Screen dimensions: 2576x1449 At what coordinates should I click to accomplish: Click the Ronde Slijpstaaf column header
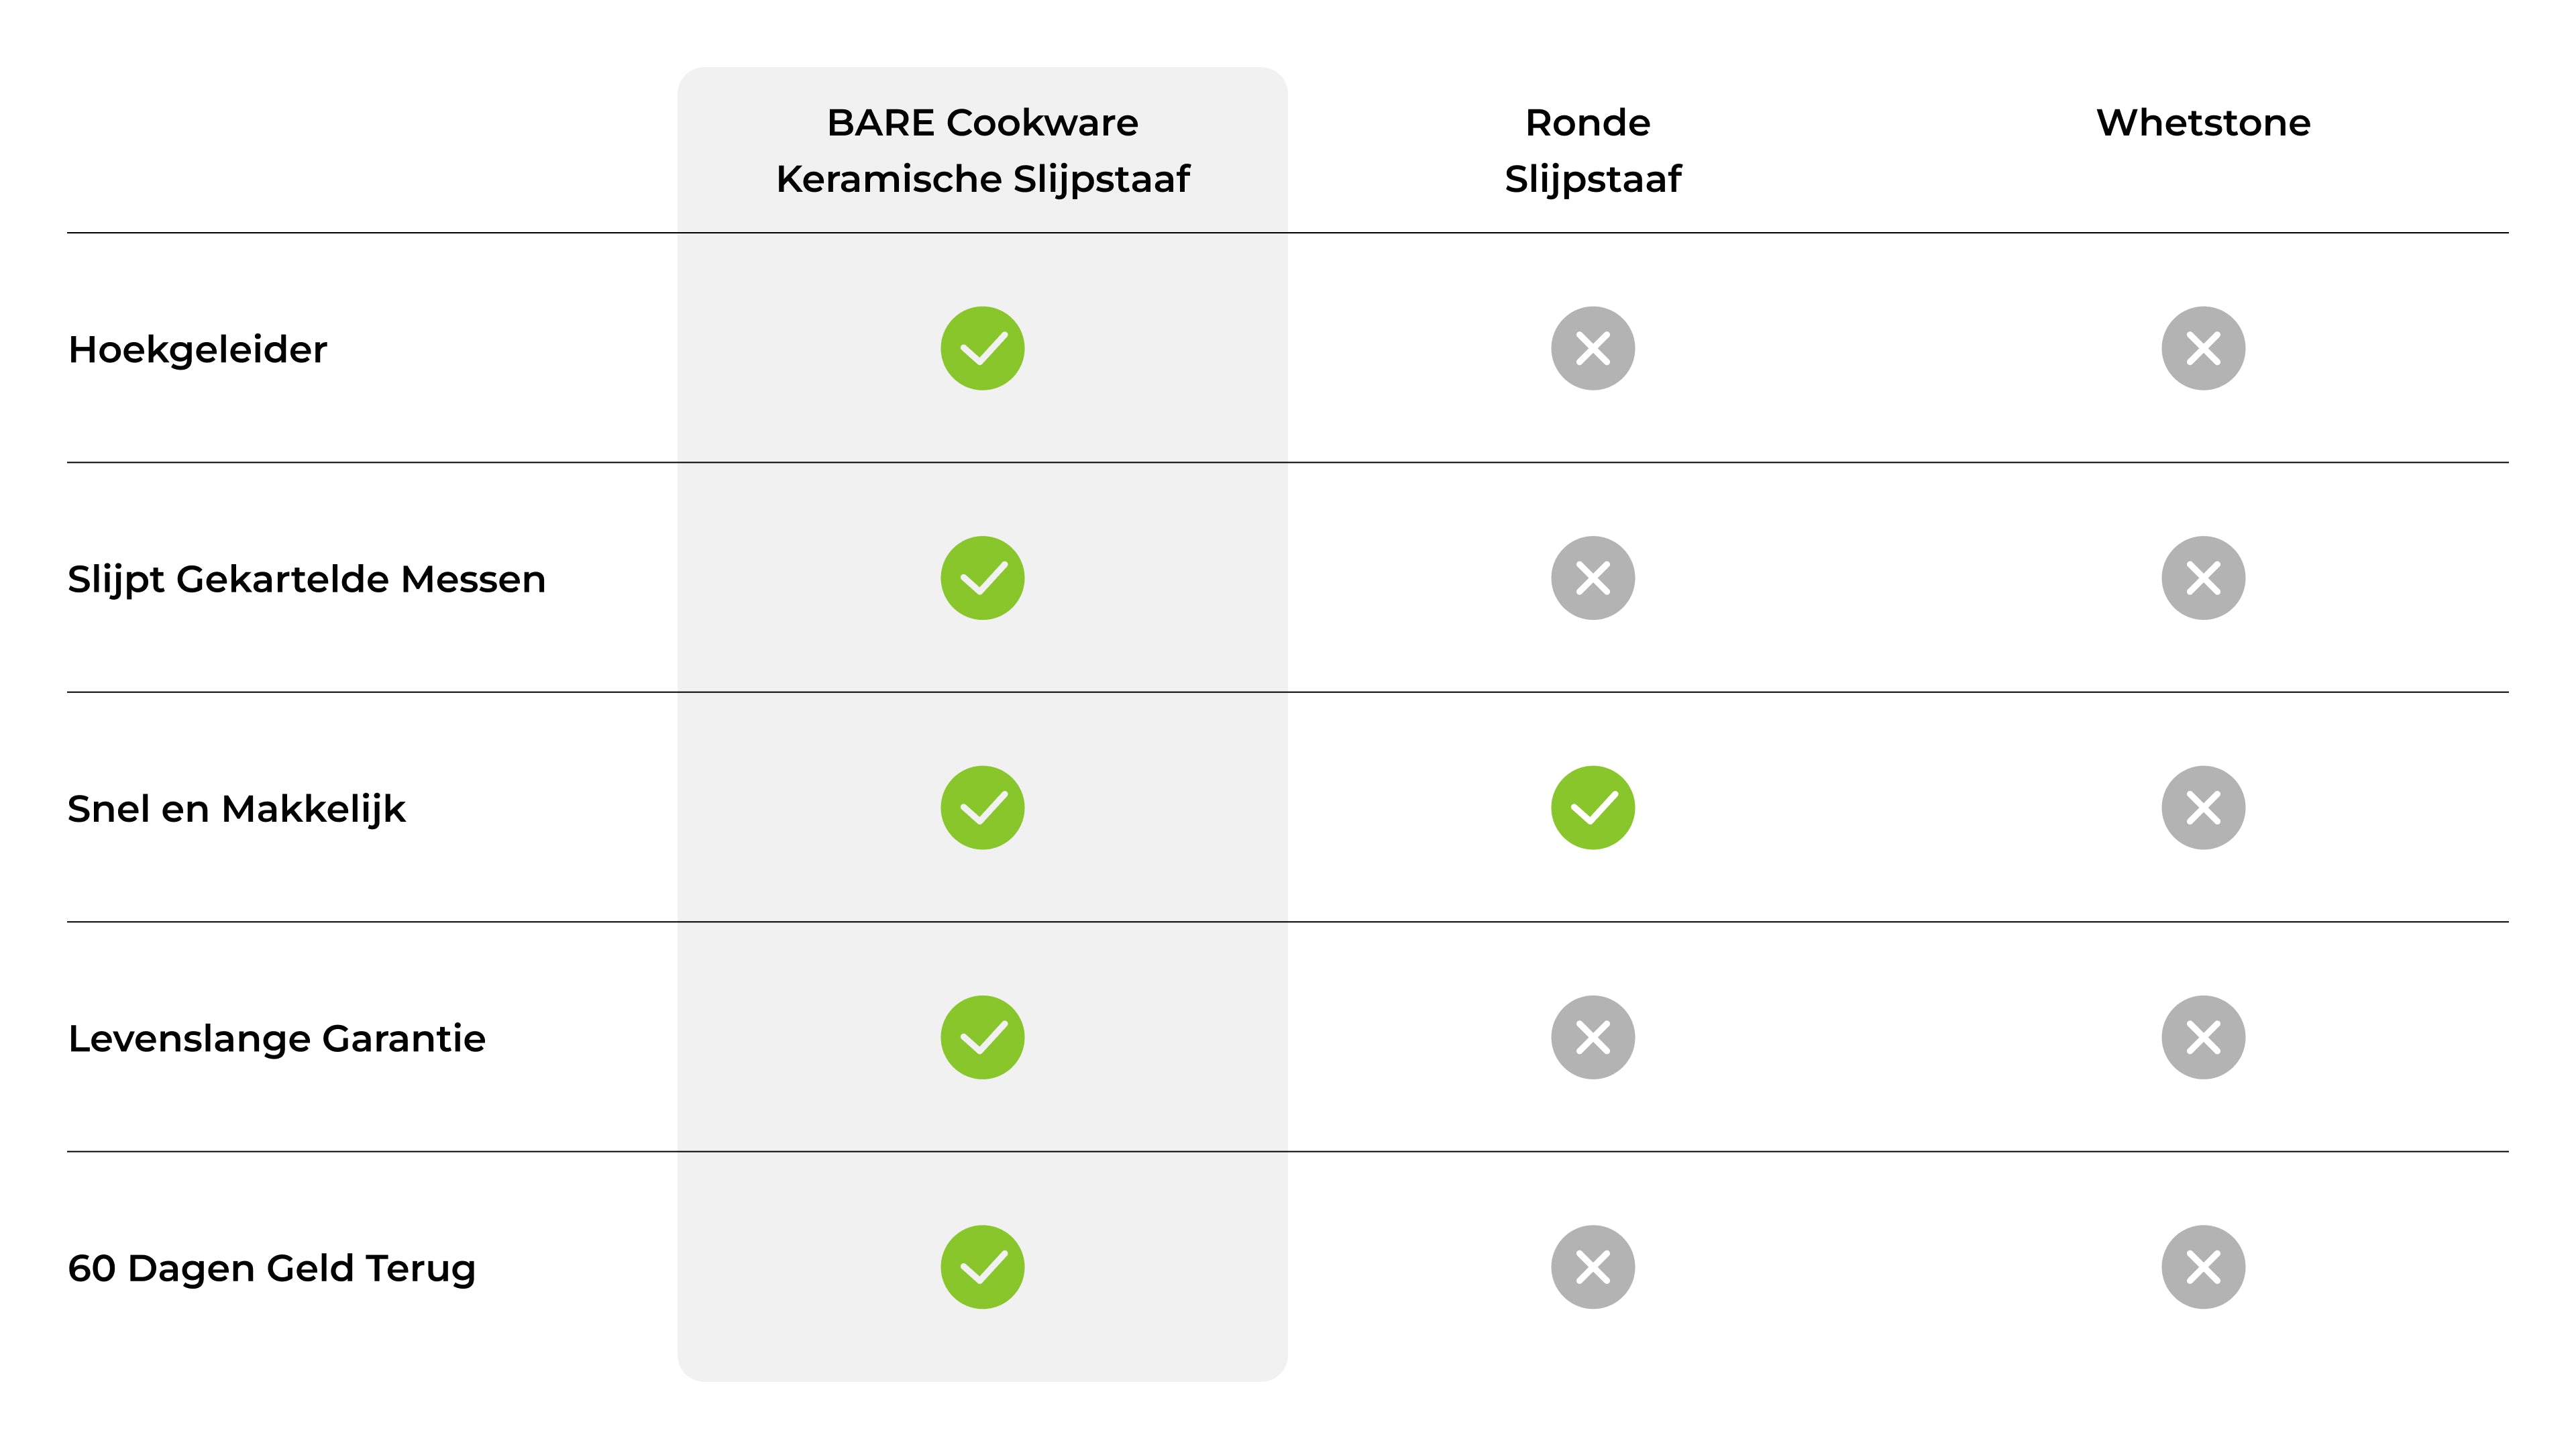(1592, 151)
